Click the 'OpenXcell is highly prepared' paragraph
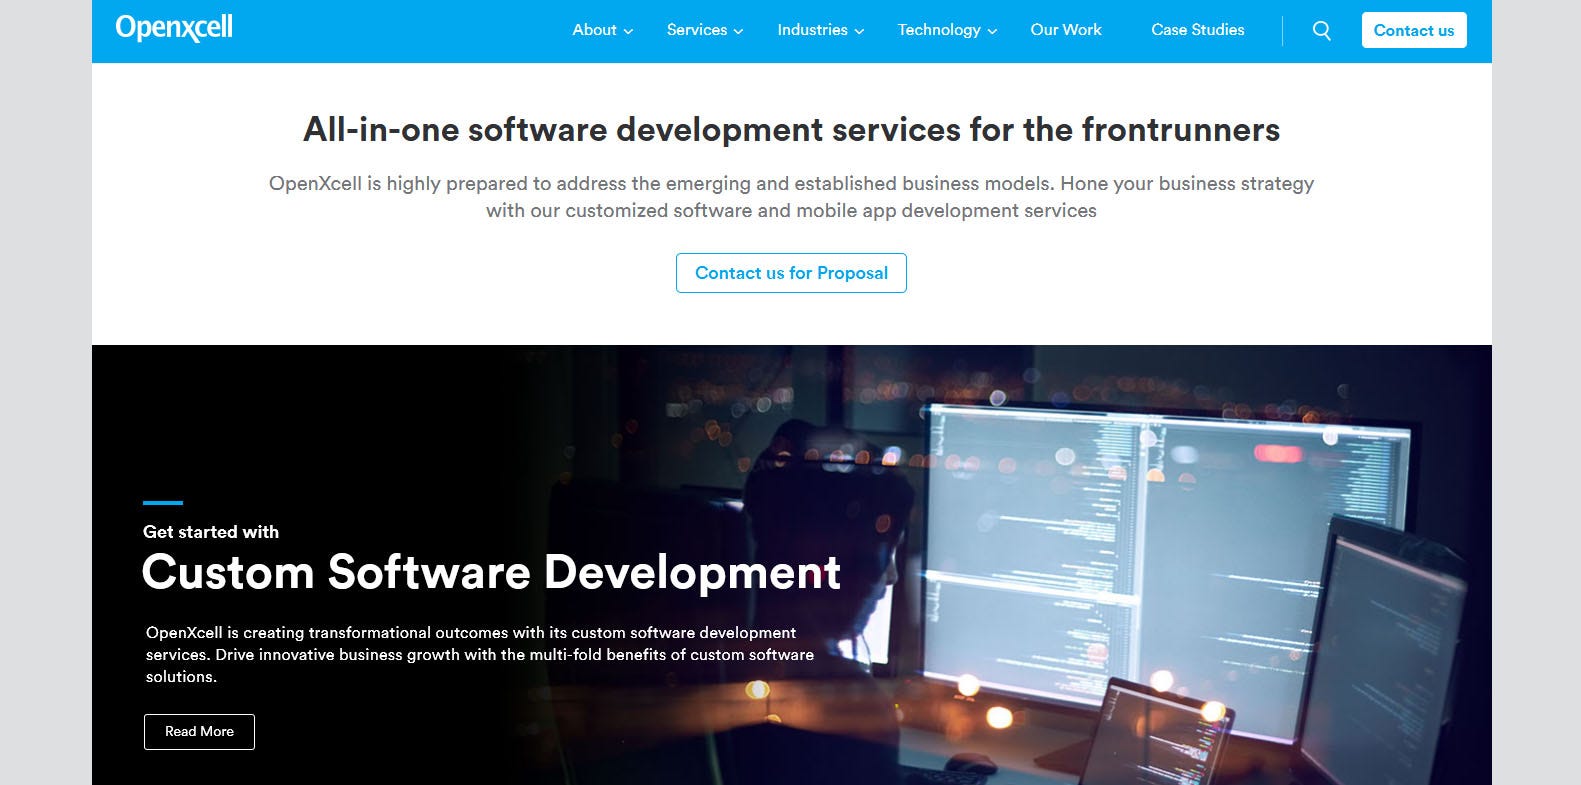 [x=791, y=197]
